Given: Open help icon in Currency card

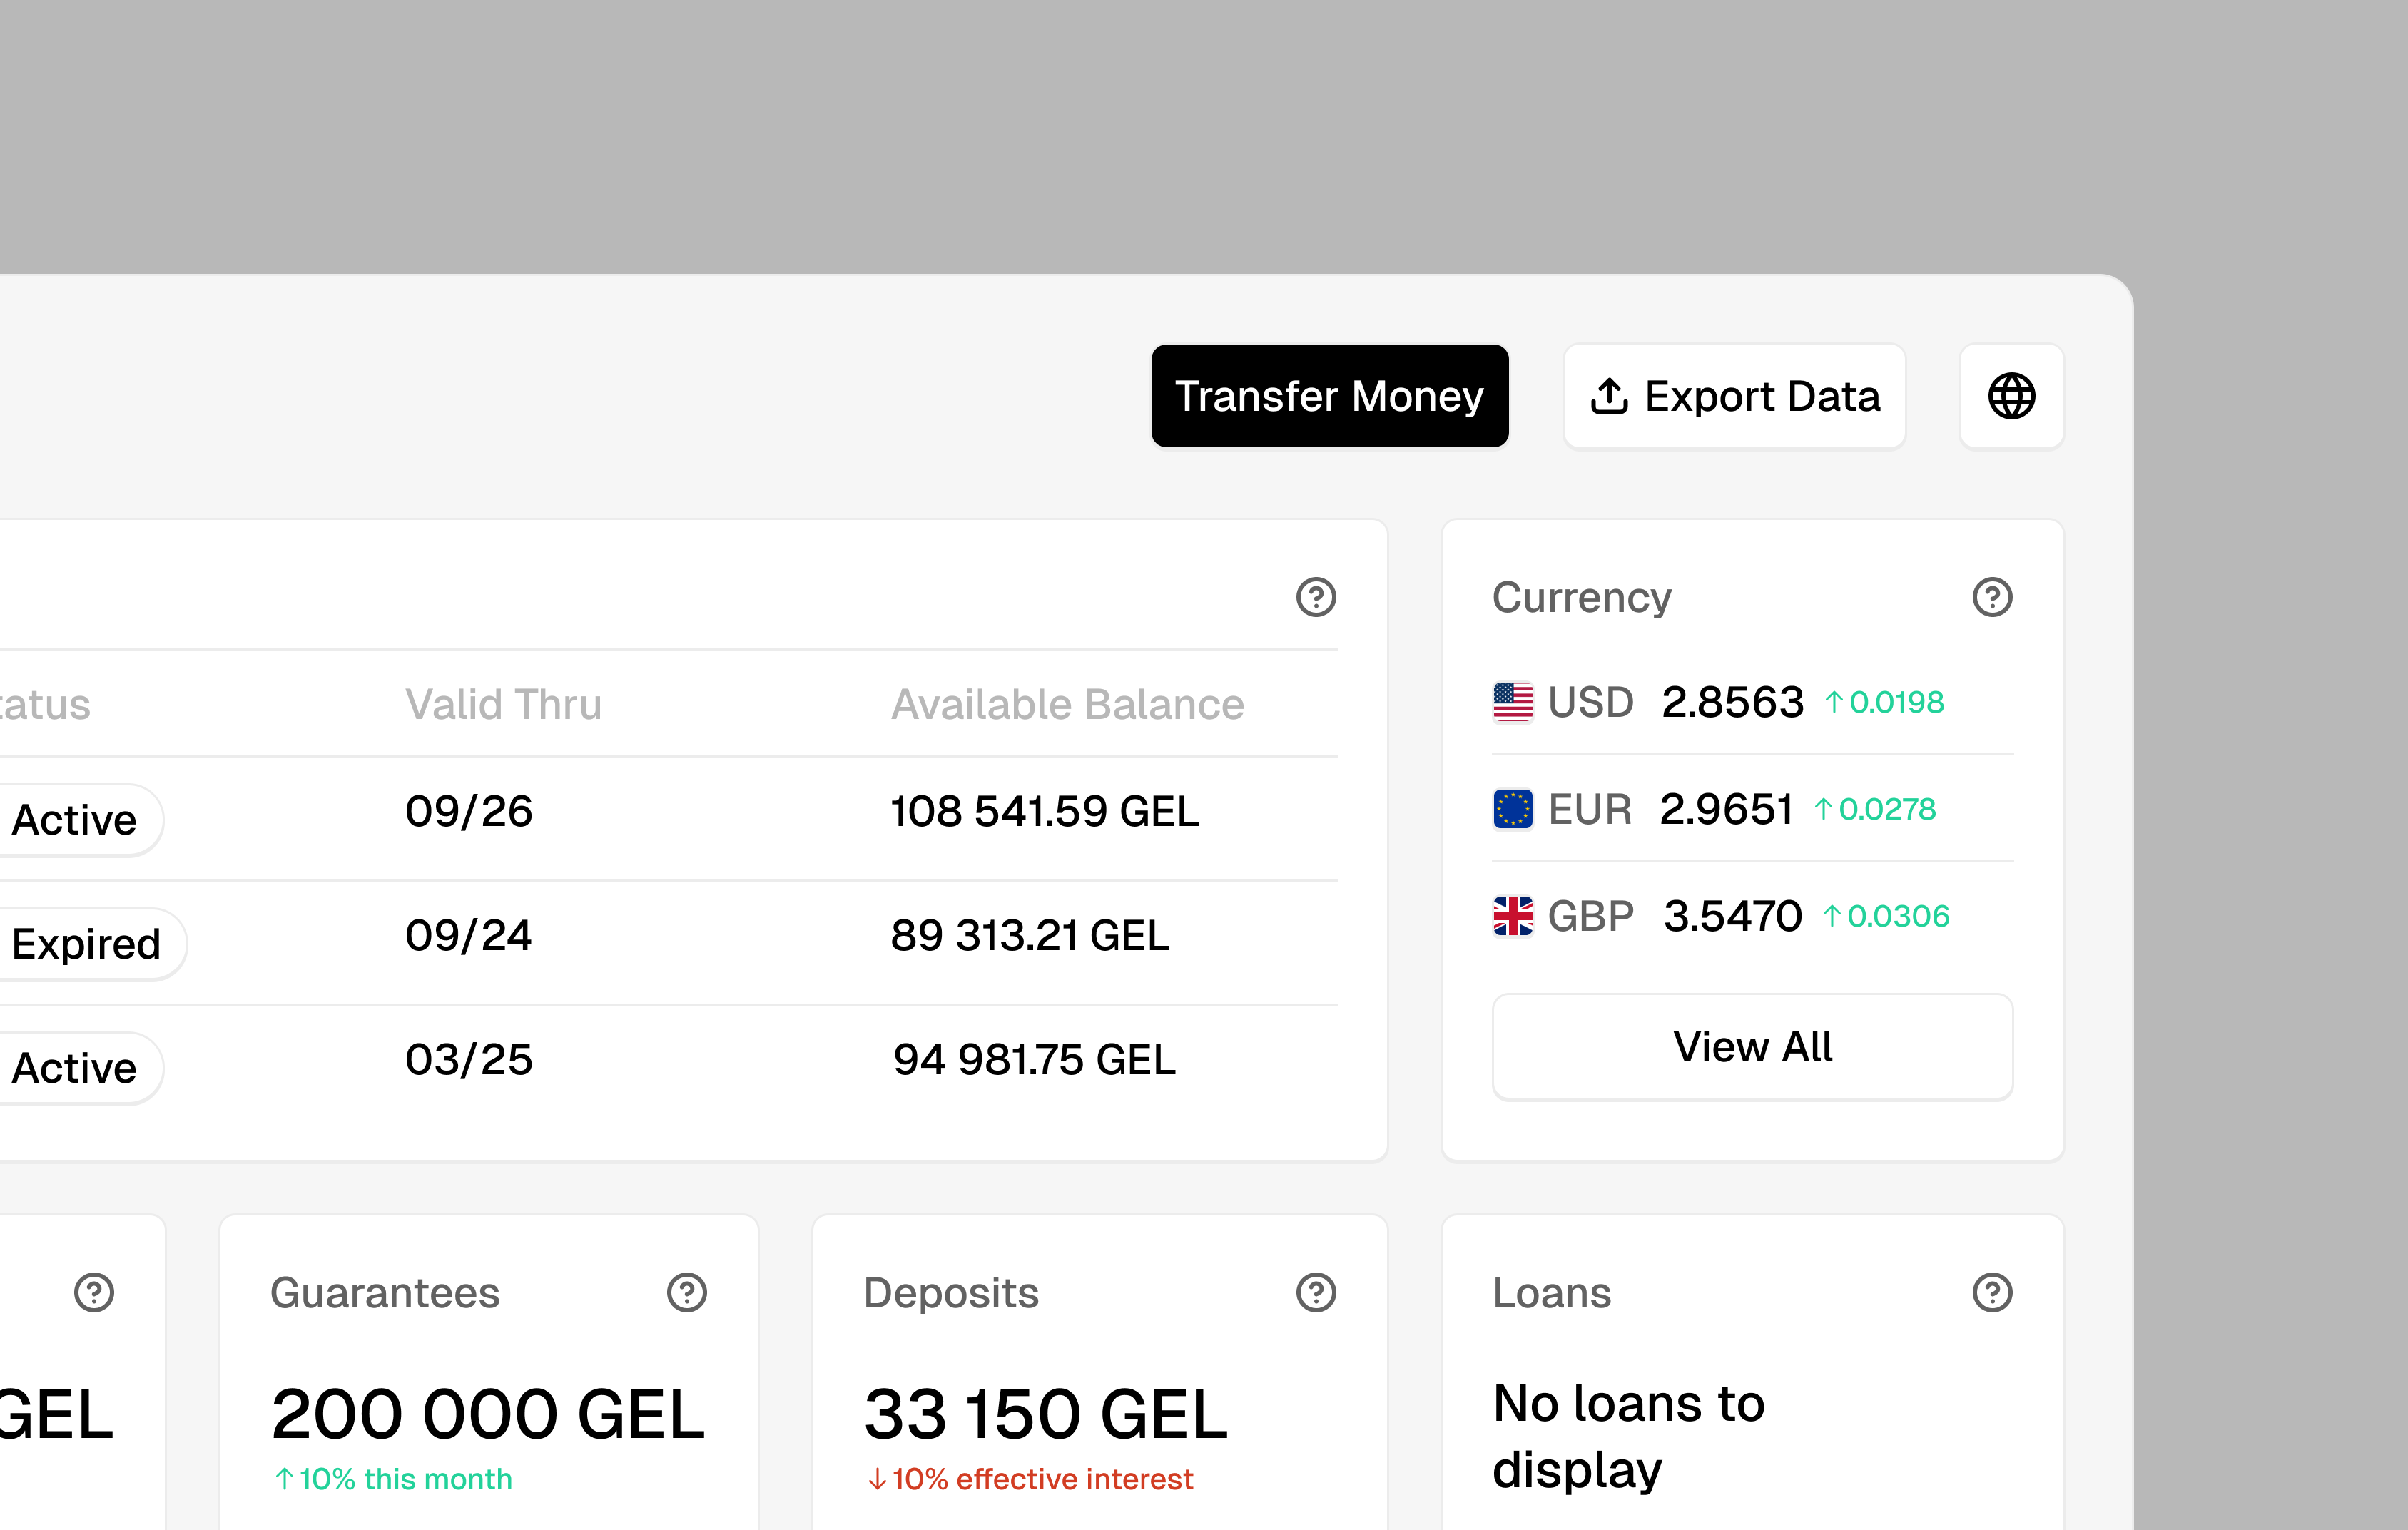Looking at the screenshot, I should [1992, 597].
